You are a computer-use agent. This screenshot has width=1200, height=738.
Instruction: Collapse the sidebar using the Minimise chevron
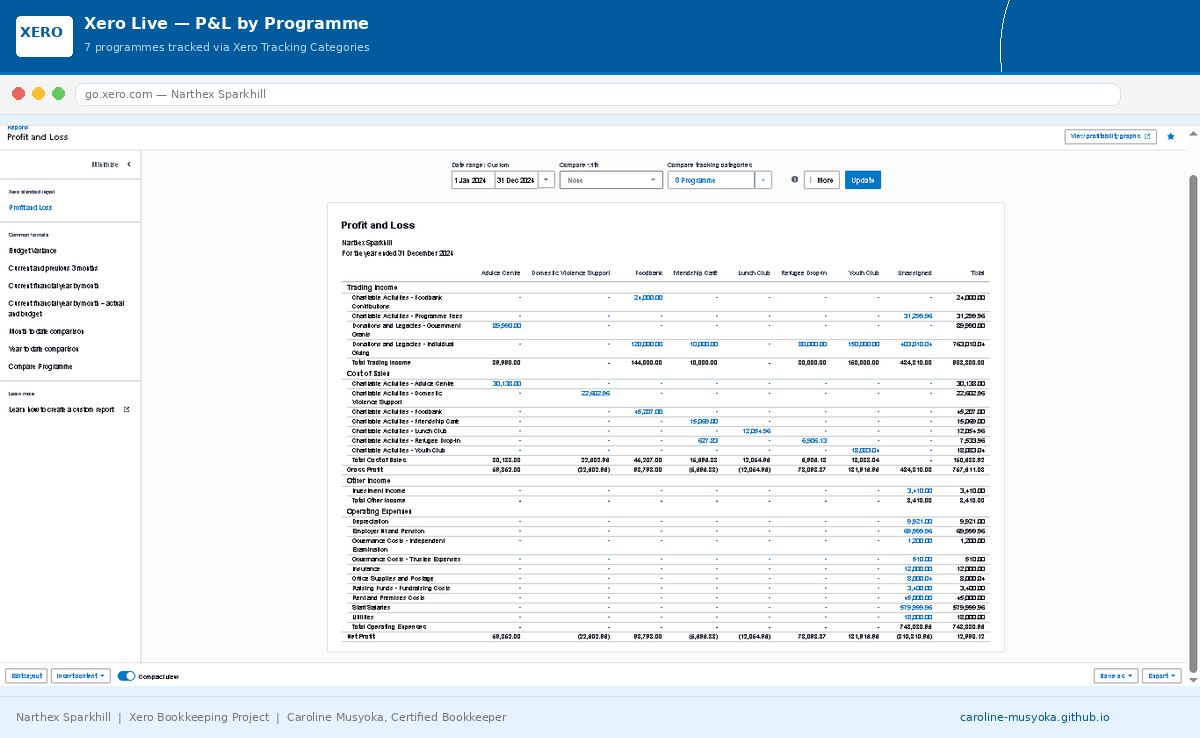(128, 164)
